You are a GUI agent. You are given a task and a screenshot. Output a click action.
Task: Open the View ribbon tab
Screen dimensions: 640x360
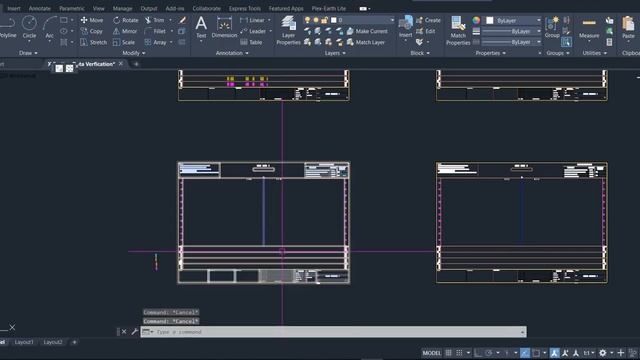point(98,9)
